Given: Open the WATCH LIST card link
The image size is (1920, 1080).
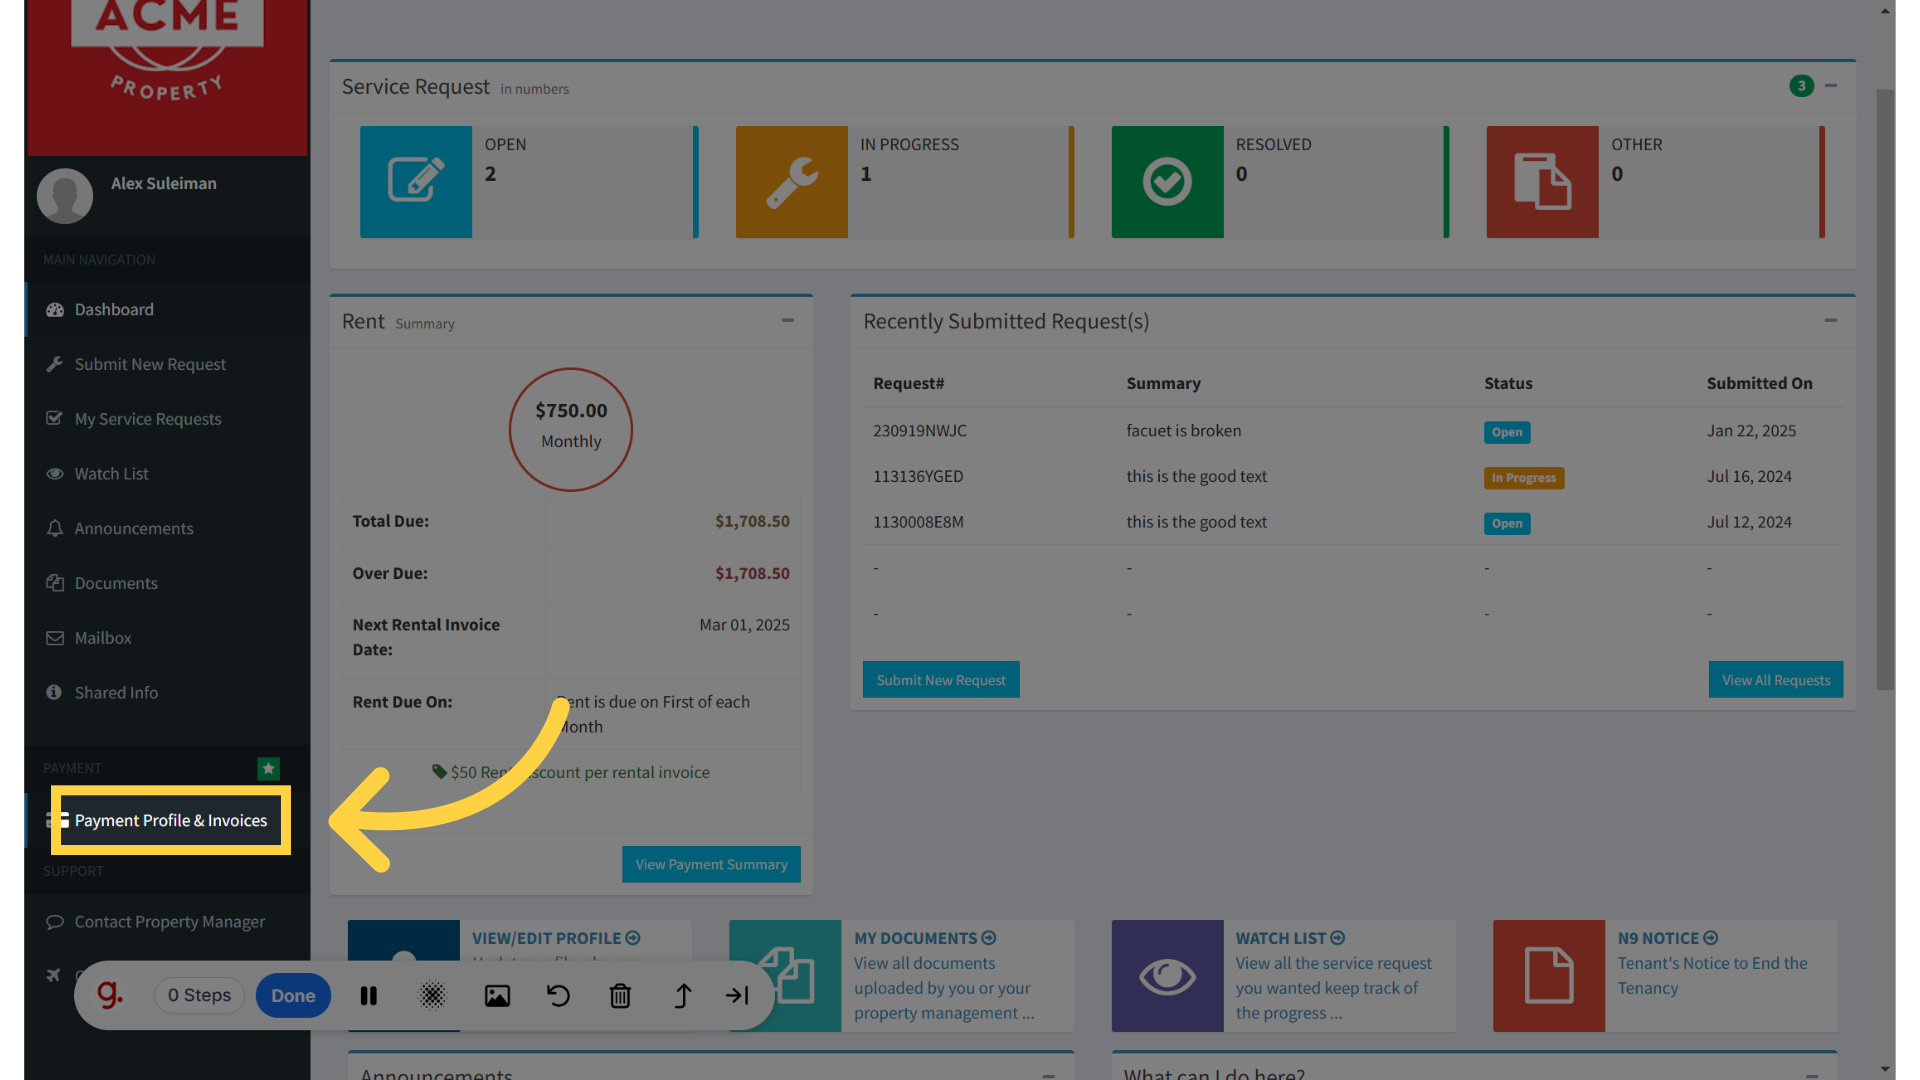Looking at the screenshot, I should pyautogui.click(x=1290, y=938).
